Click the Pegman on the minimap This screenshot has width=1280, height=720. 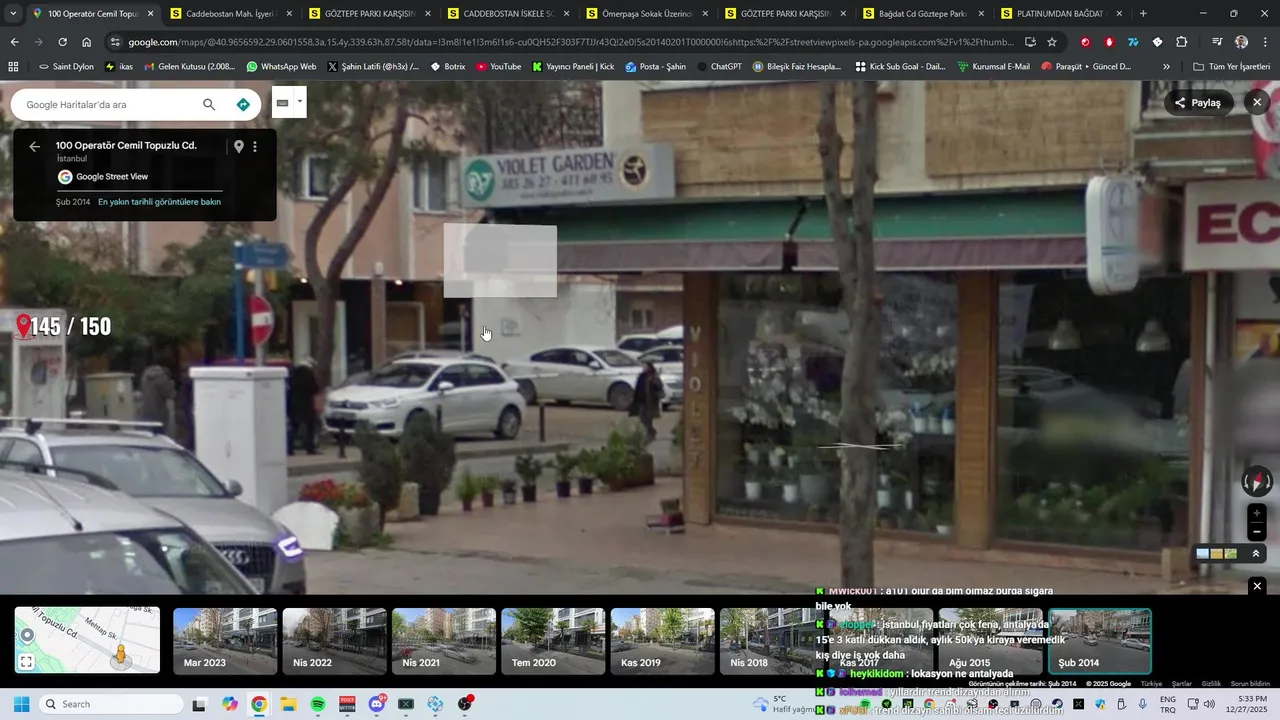tap(121, 655)
